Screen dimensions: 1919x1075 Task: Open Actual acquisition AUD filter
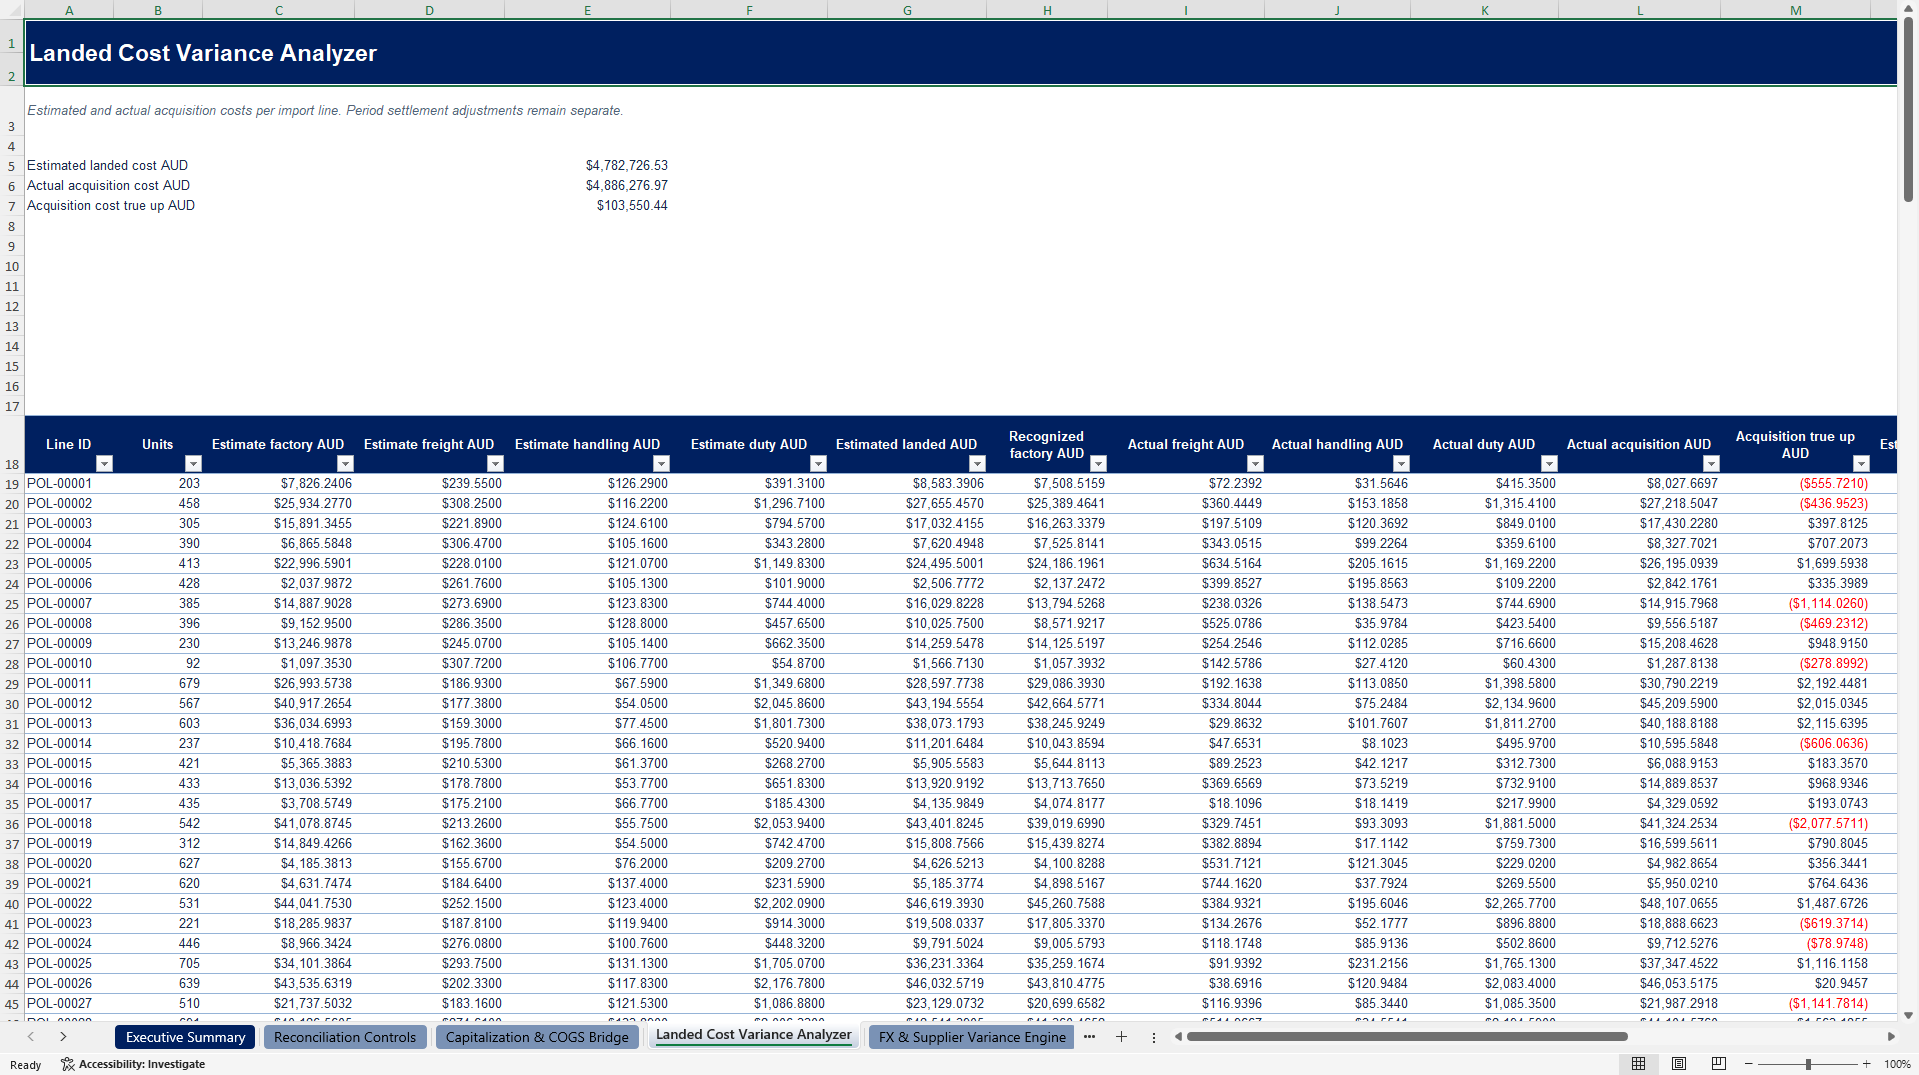pyautogui.click(x=1711, y=464)
